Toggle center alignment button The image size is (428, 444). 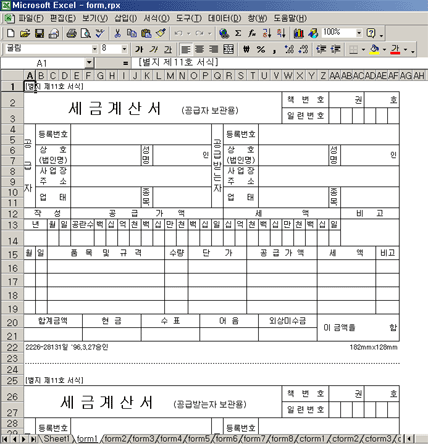199,50
